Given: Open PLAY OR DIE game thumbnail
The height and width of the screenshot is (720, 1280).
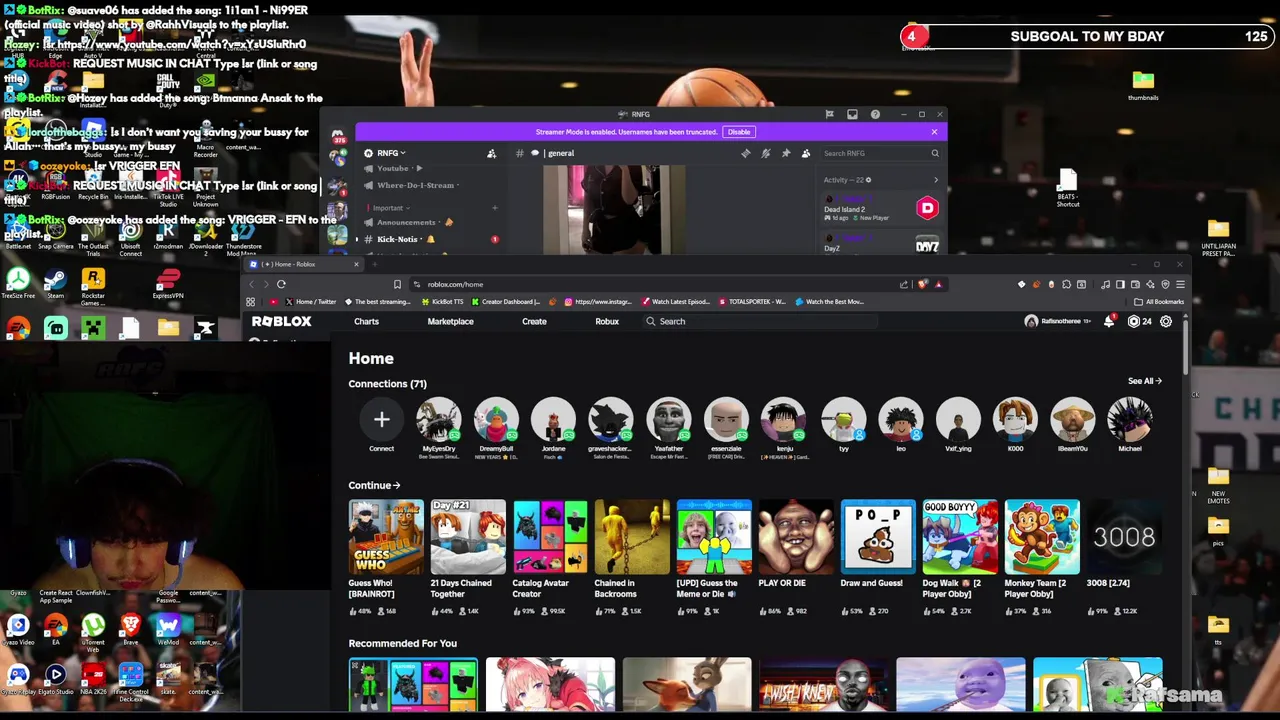Looking at the screenshot, I should 796,537.
